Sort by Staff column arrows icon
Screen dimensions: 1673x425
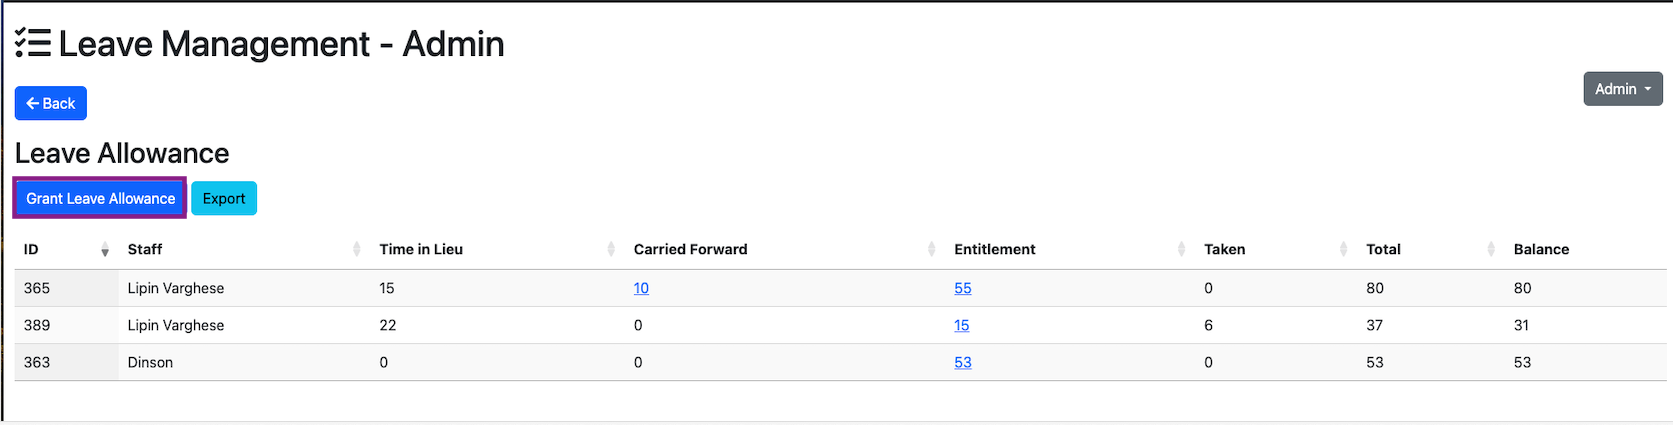357,250
